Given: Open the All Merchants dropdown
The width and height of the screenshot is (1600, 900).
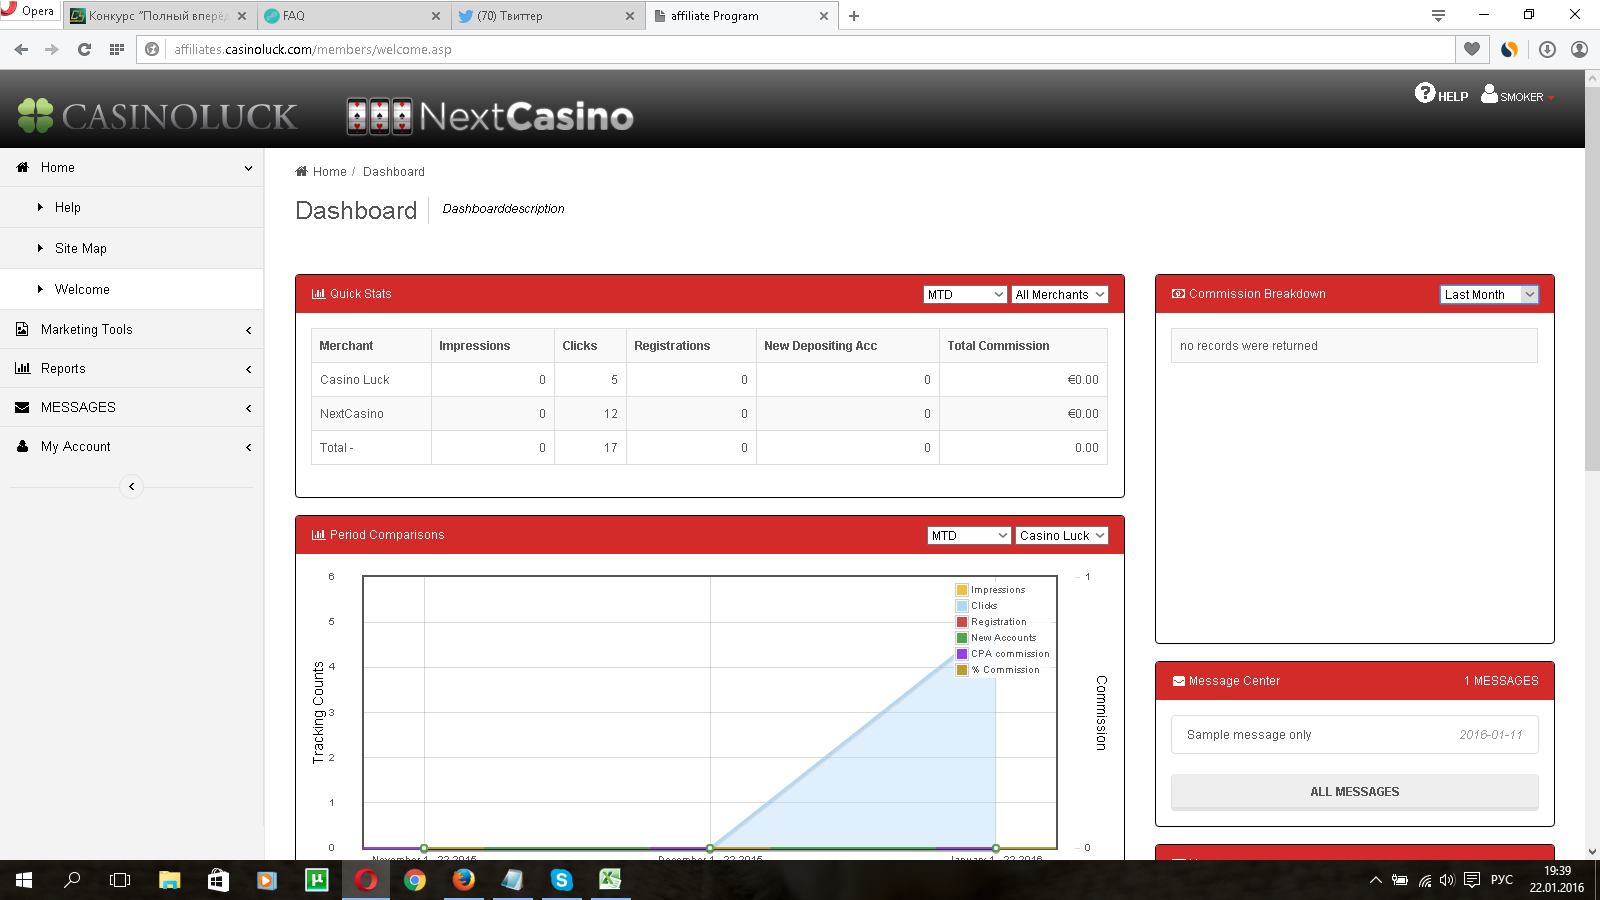Looking at the screenshot, I should coord(1059,294).
